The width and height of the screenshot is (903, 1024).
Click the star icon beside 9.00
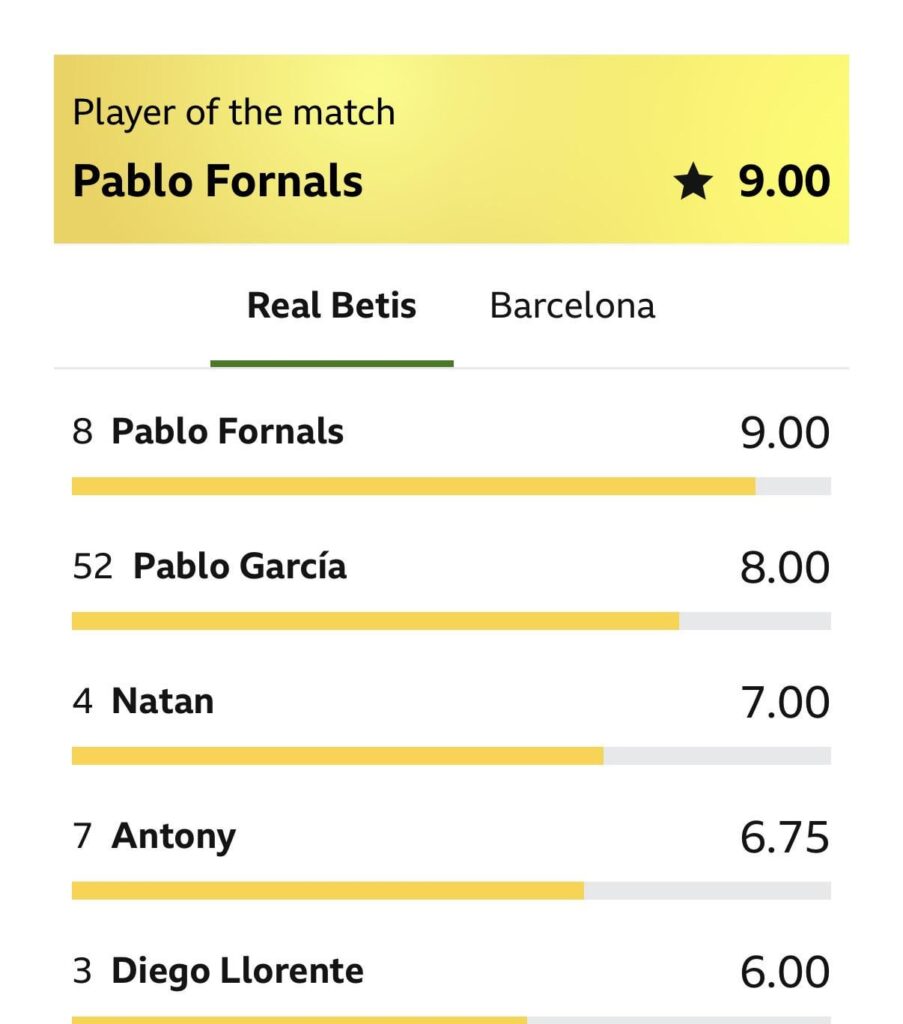point(693,183)
